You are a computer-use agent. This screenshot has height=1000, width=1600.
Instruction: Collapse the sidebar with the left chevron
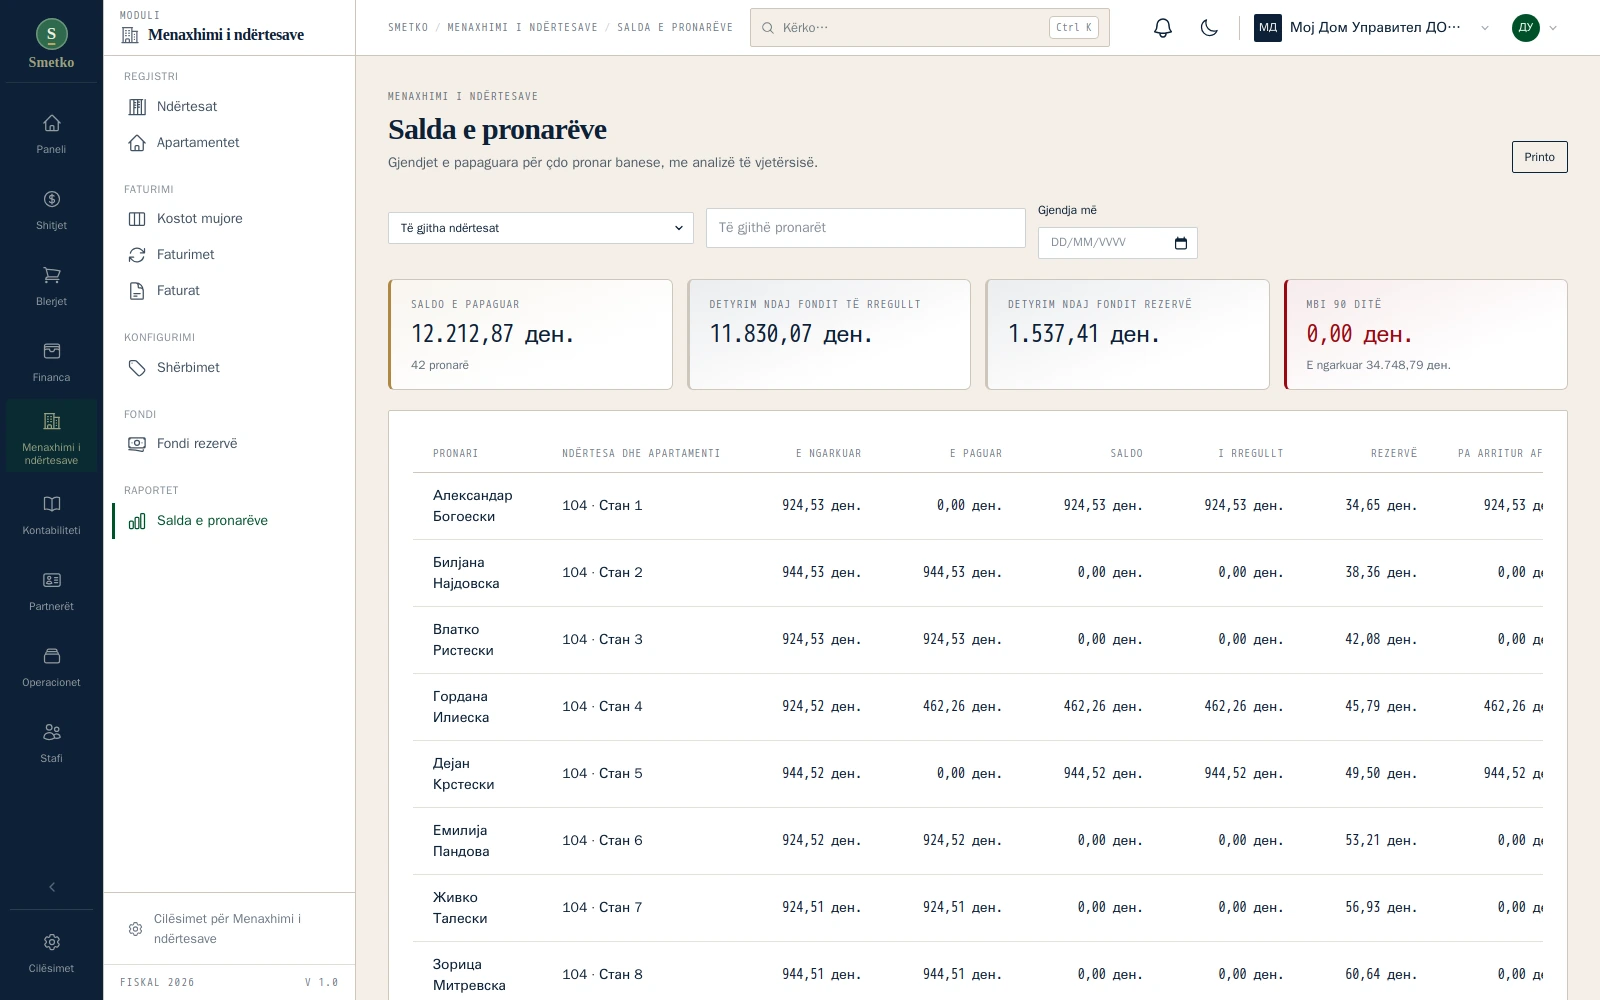(x=52, y=887)
